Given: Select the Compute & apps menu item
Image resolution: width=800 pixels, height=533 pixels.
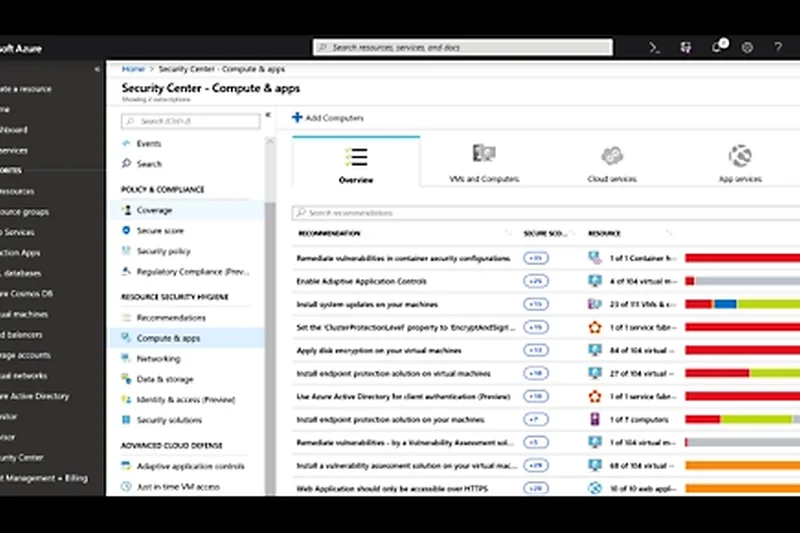Looking at the screenshot, I should [187, 338].
